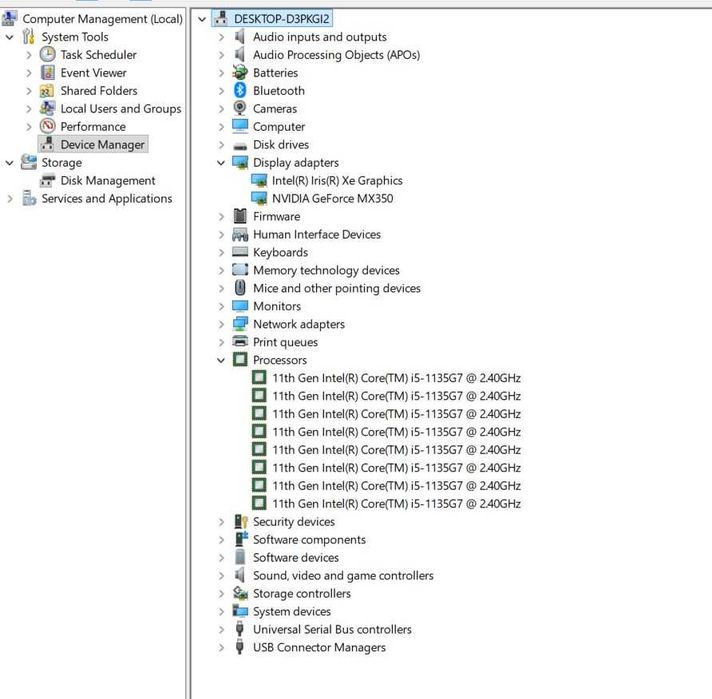
Task: Select Local Users and Groups label
Action: (x=121, y=109)
